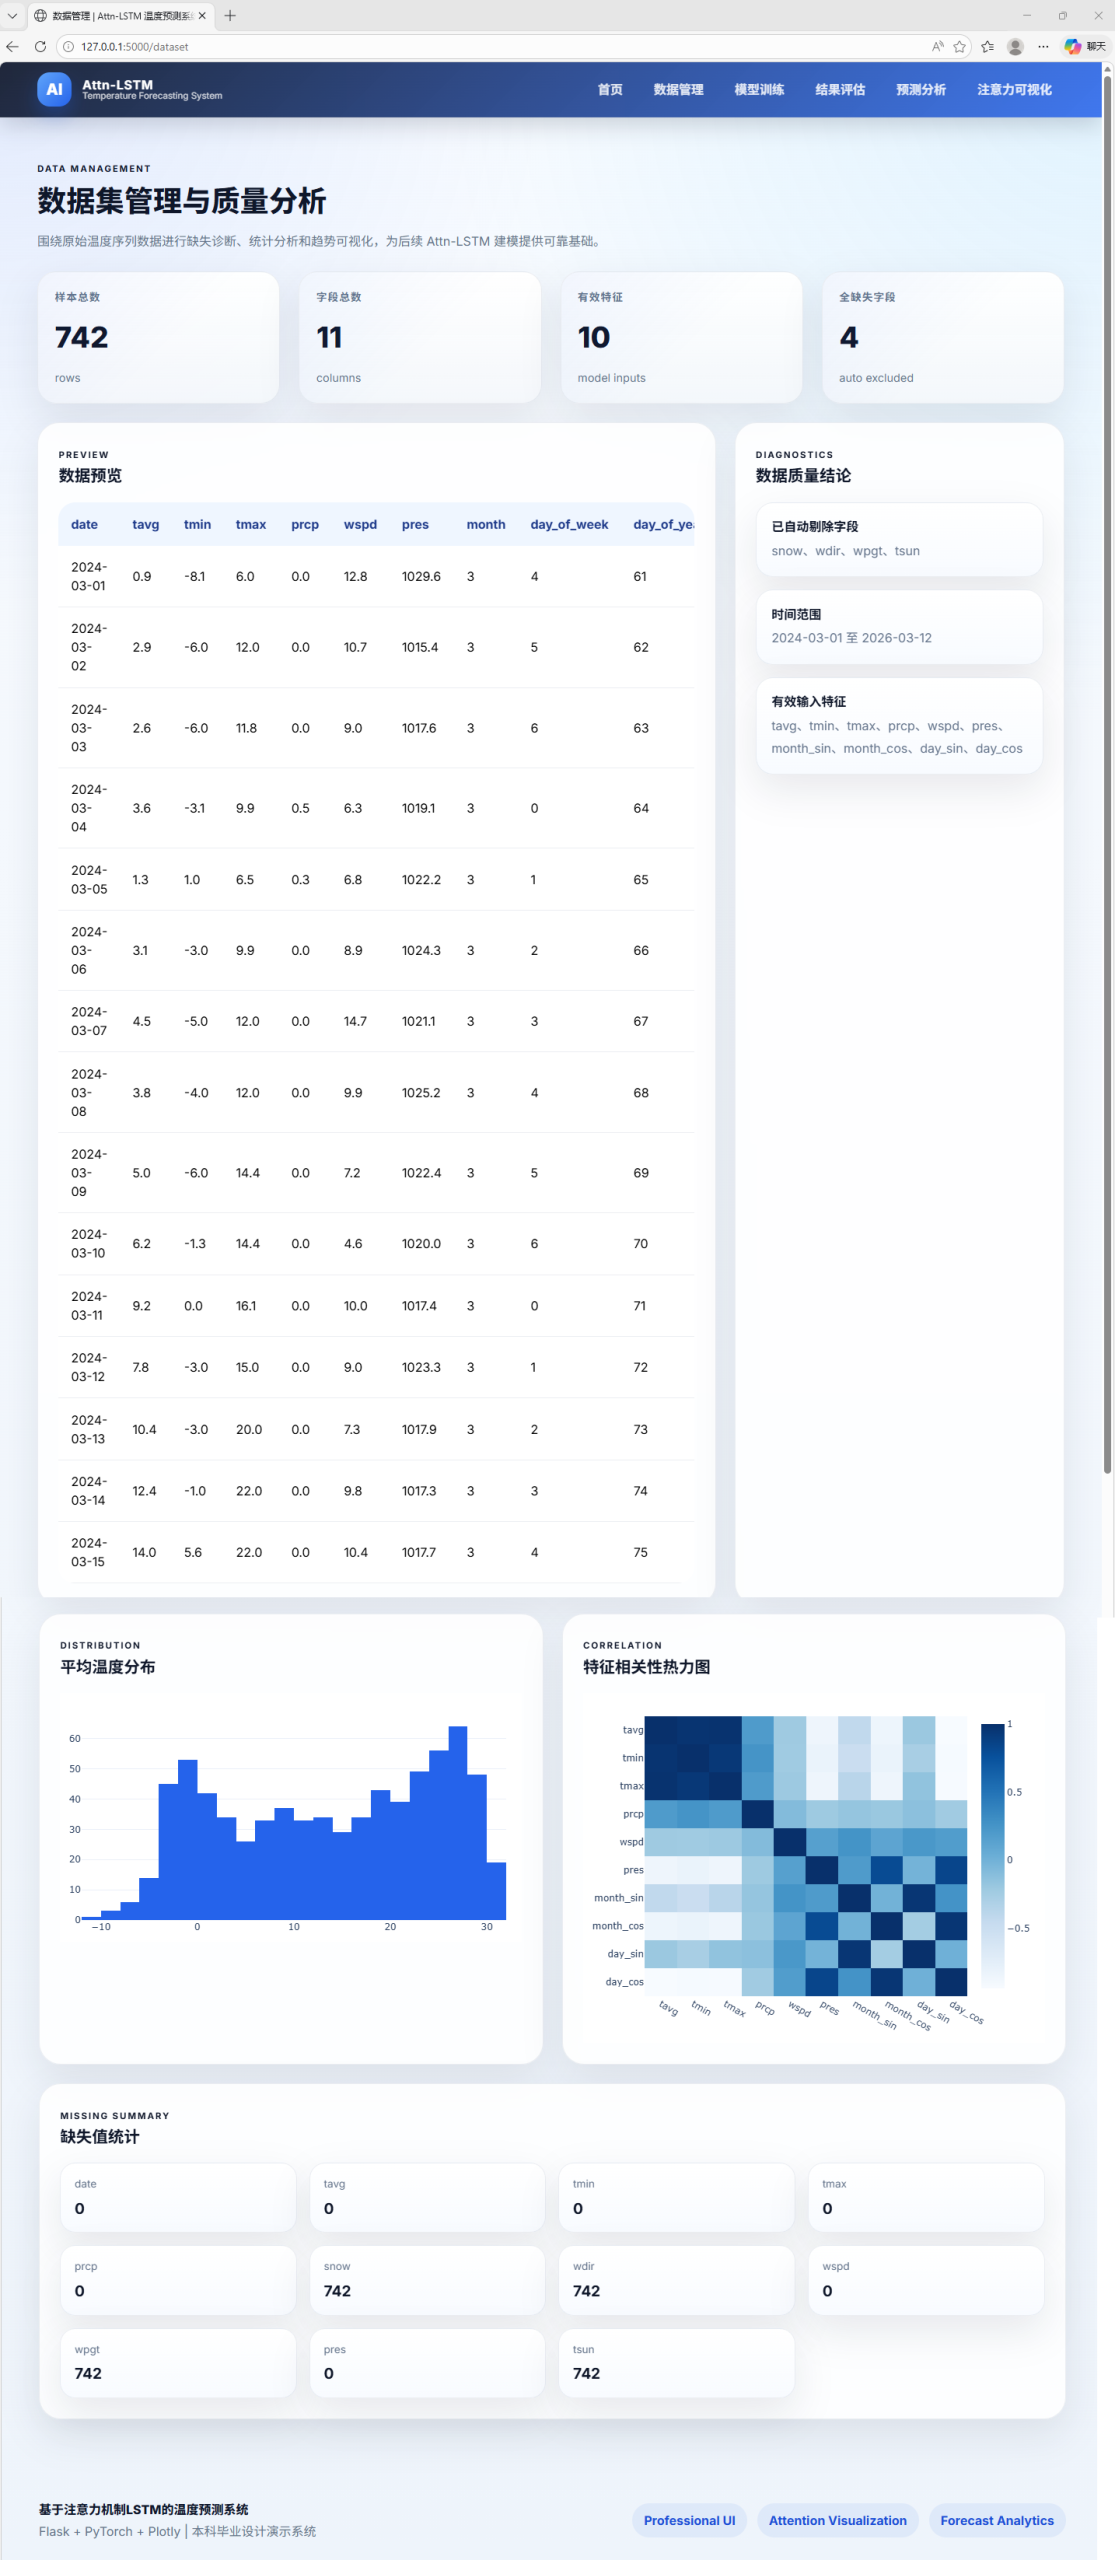Open the 模型训练 navigation tab
The width and height of the screenshot is (1115, 2560).
759,90
